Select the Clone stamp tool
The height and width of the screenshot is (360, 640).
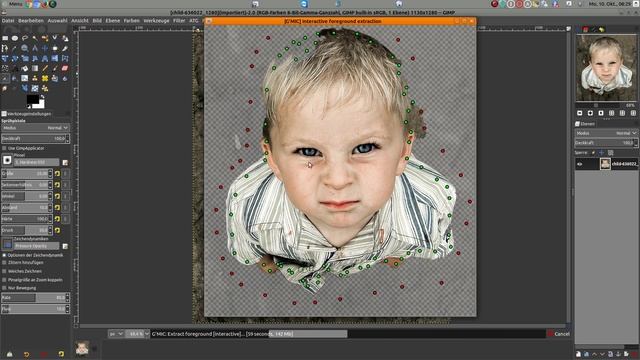35,78
